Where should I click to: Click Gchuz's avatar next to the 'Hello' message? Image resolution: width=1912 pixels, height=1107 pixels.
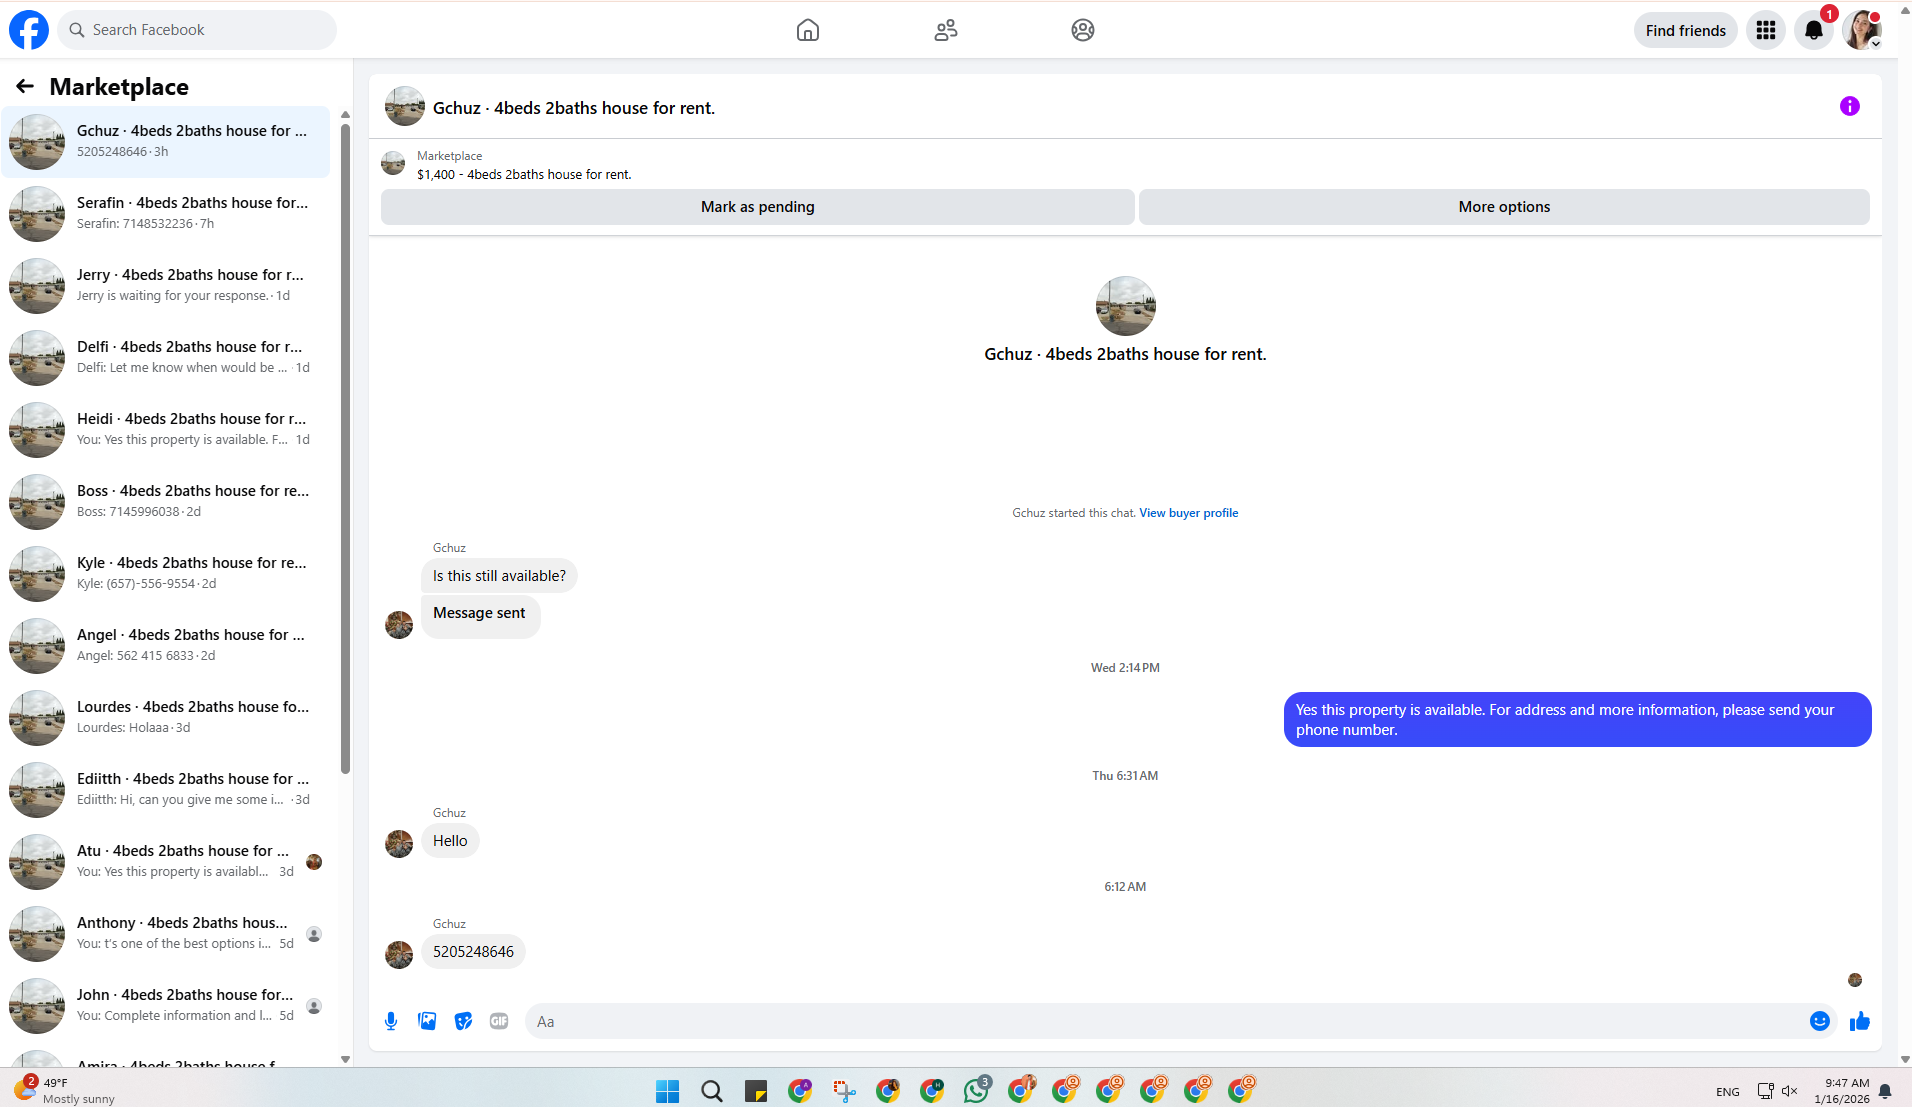point(399,844)
